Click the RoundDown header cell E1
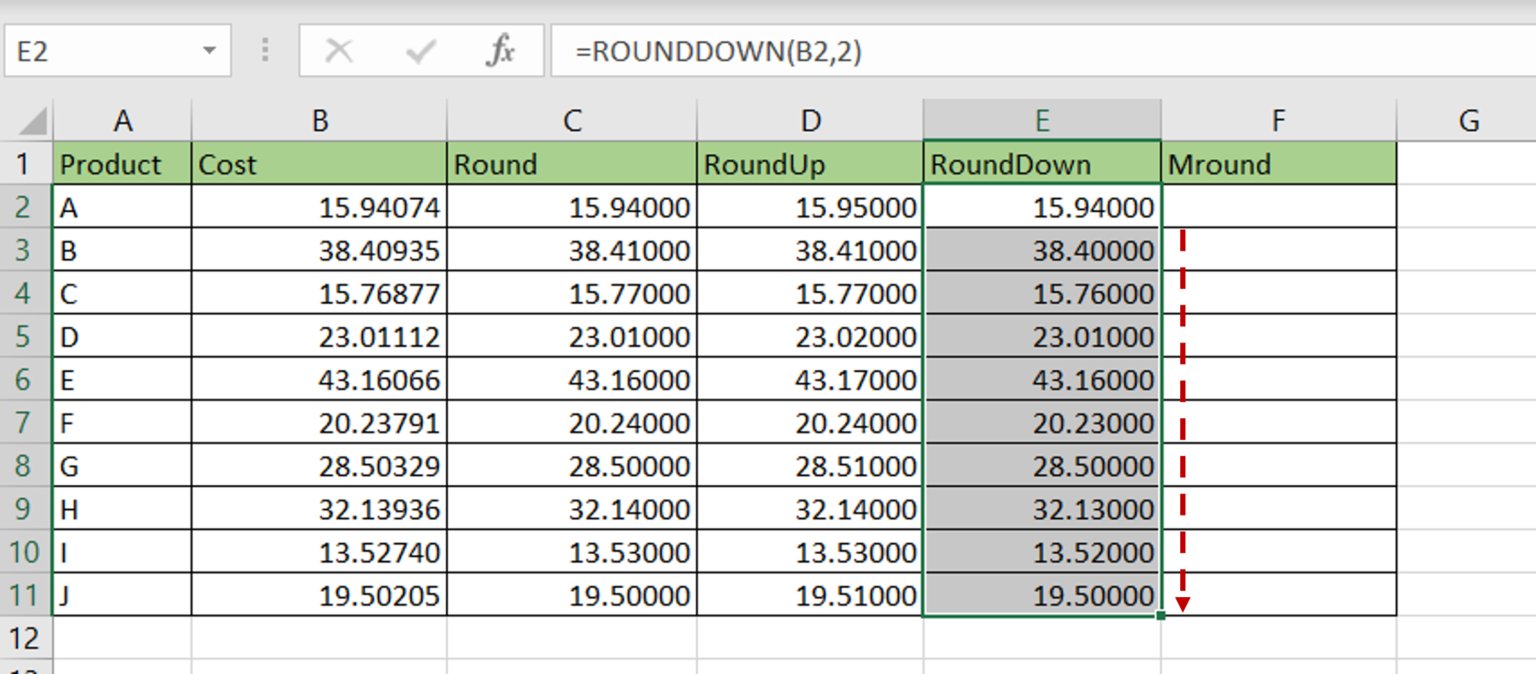 1043,163
